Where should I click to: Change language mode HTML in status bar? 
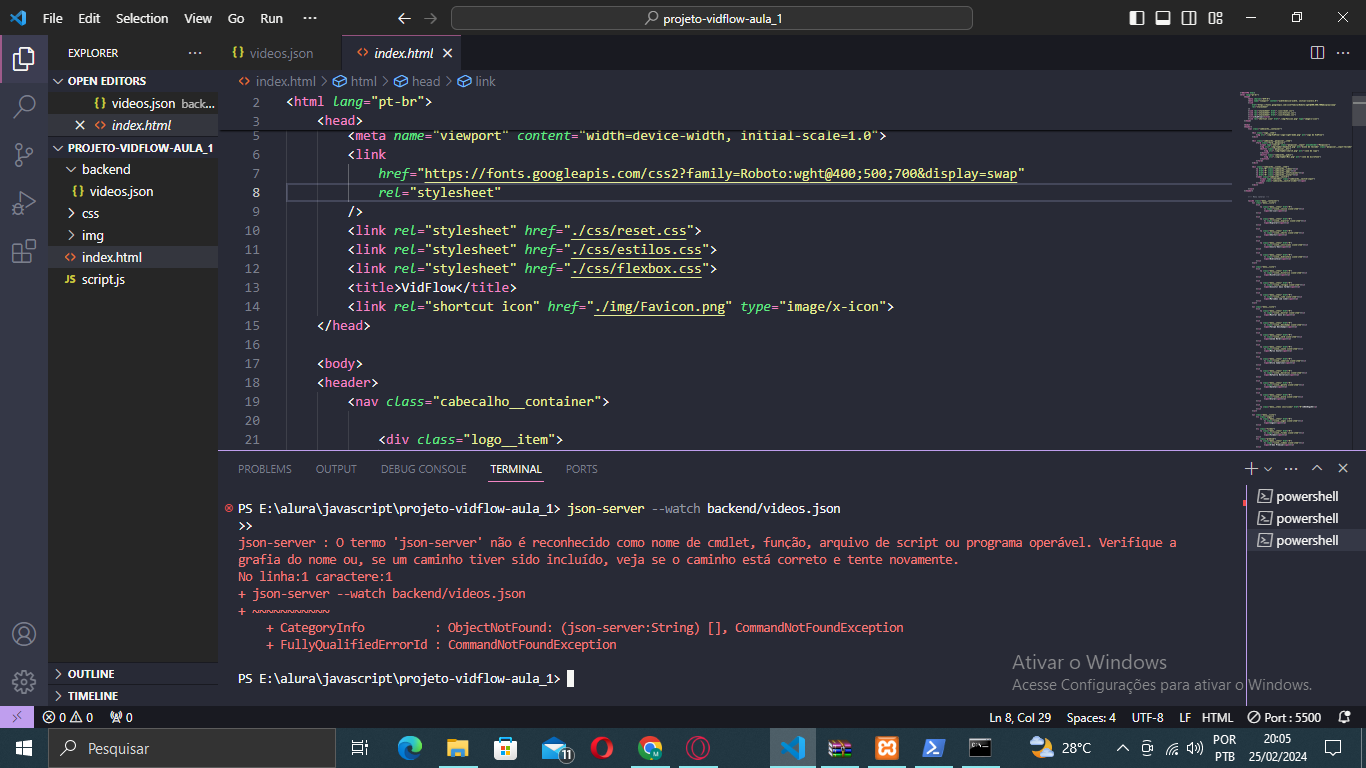(1217, 717)
